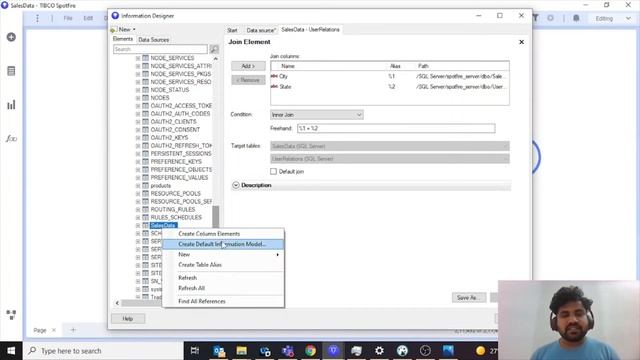Open the data canvas icon at sidebar bottom
Viewport: 640px width, 360px height.
coord(11,315)
